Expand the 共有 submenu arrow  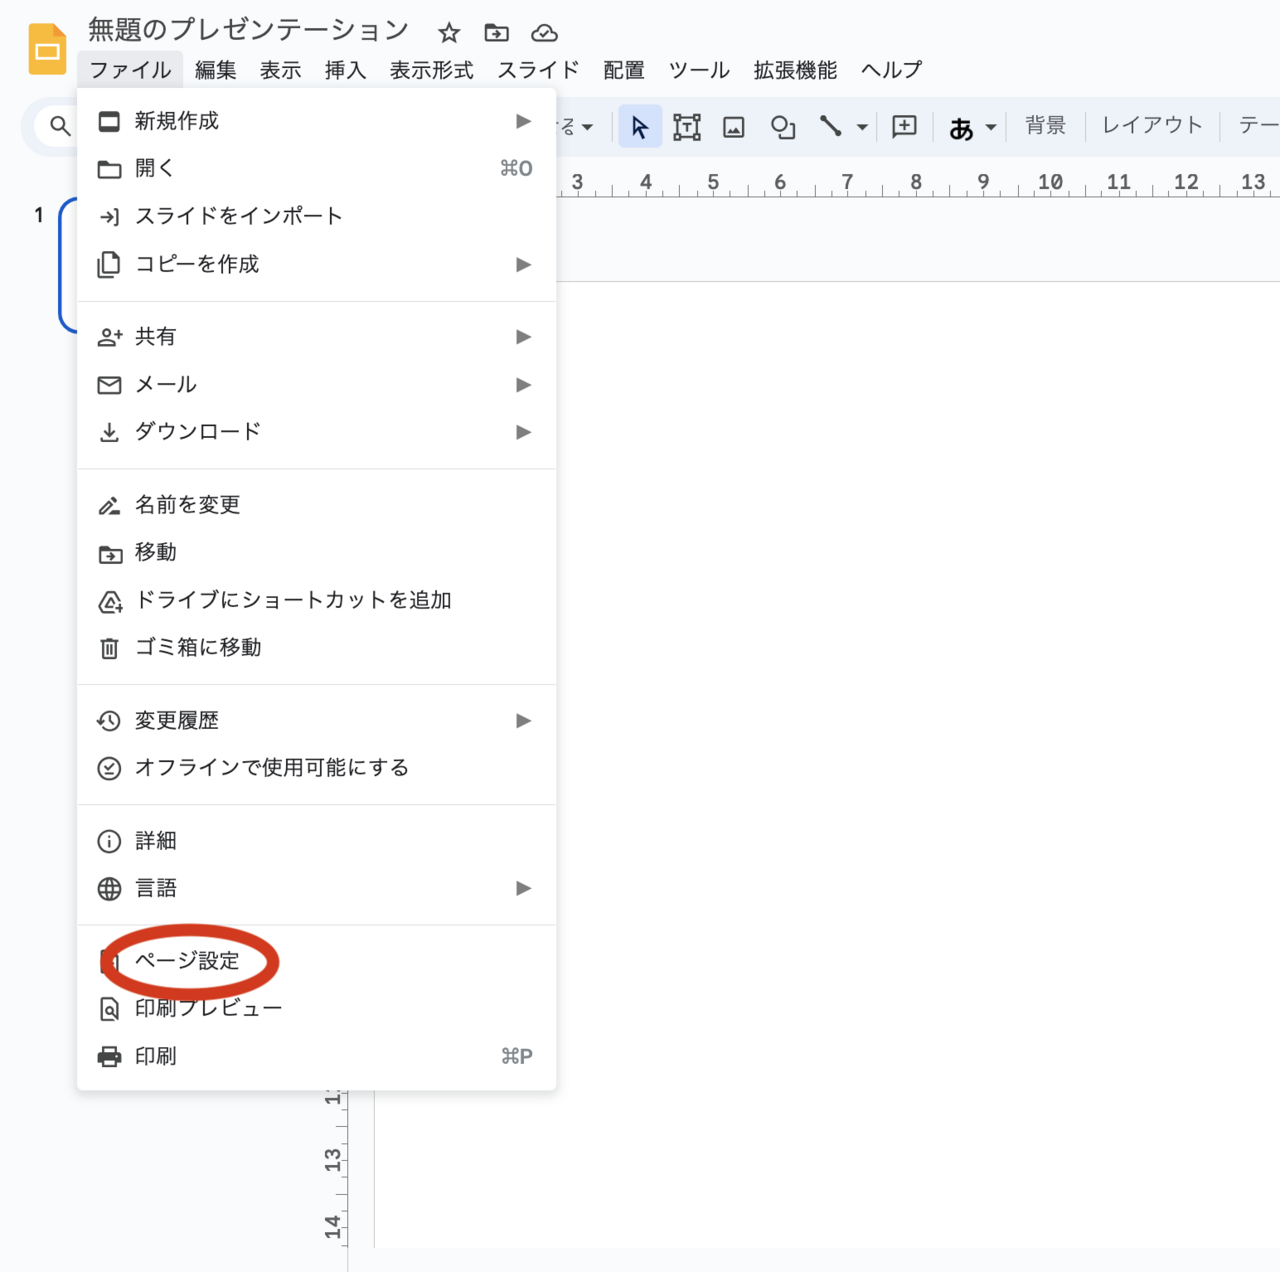[523, 337]
